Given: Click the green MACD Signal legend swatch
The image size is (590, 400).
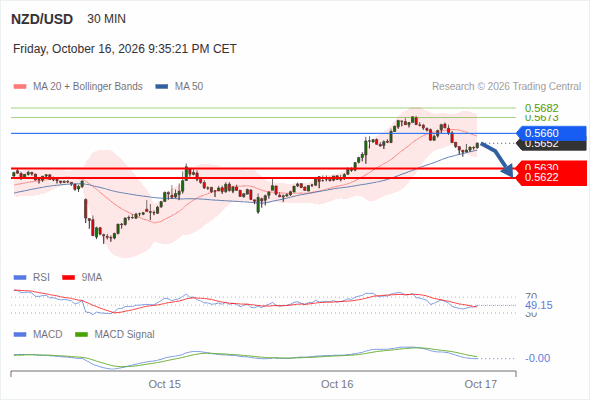Looking at the screenshot, I should pos(81,335).
